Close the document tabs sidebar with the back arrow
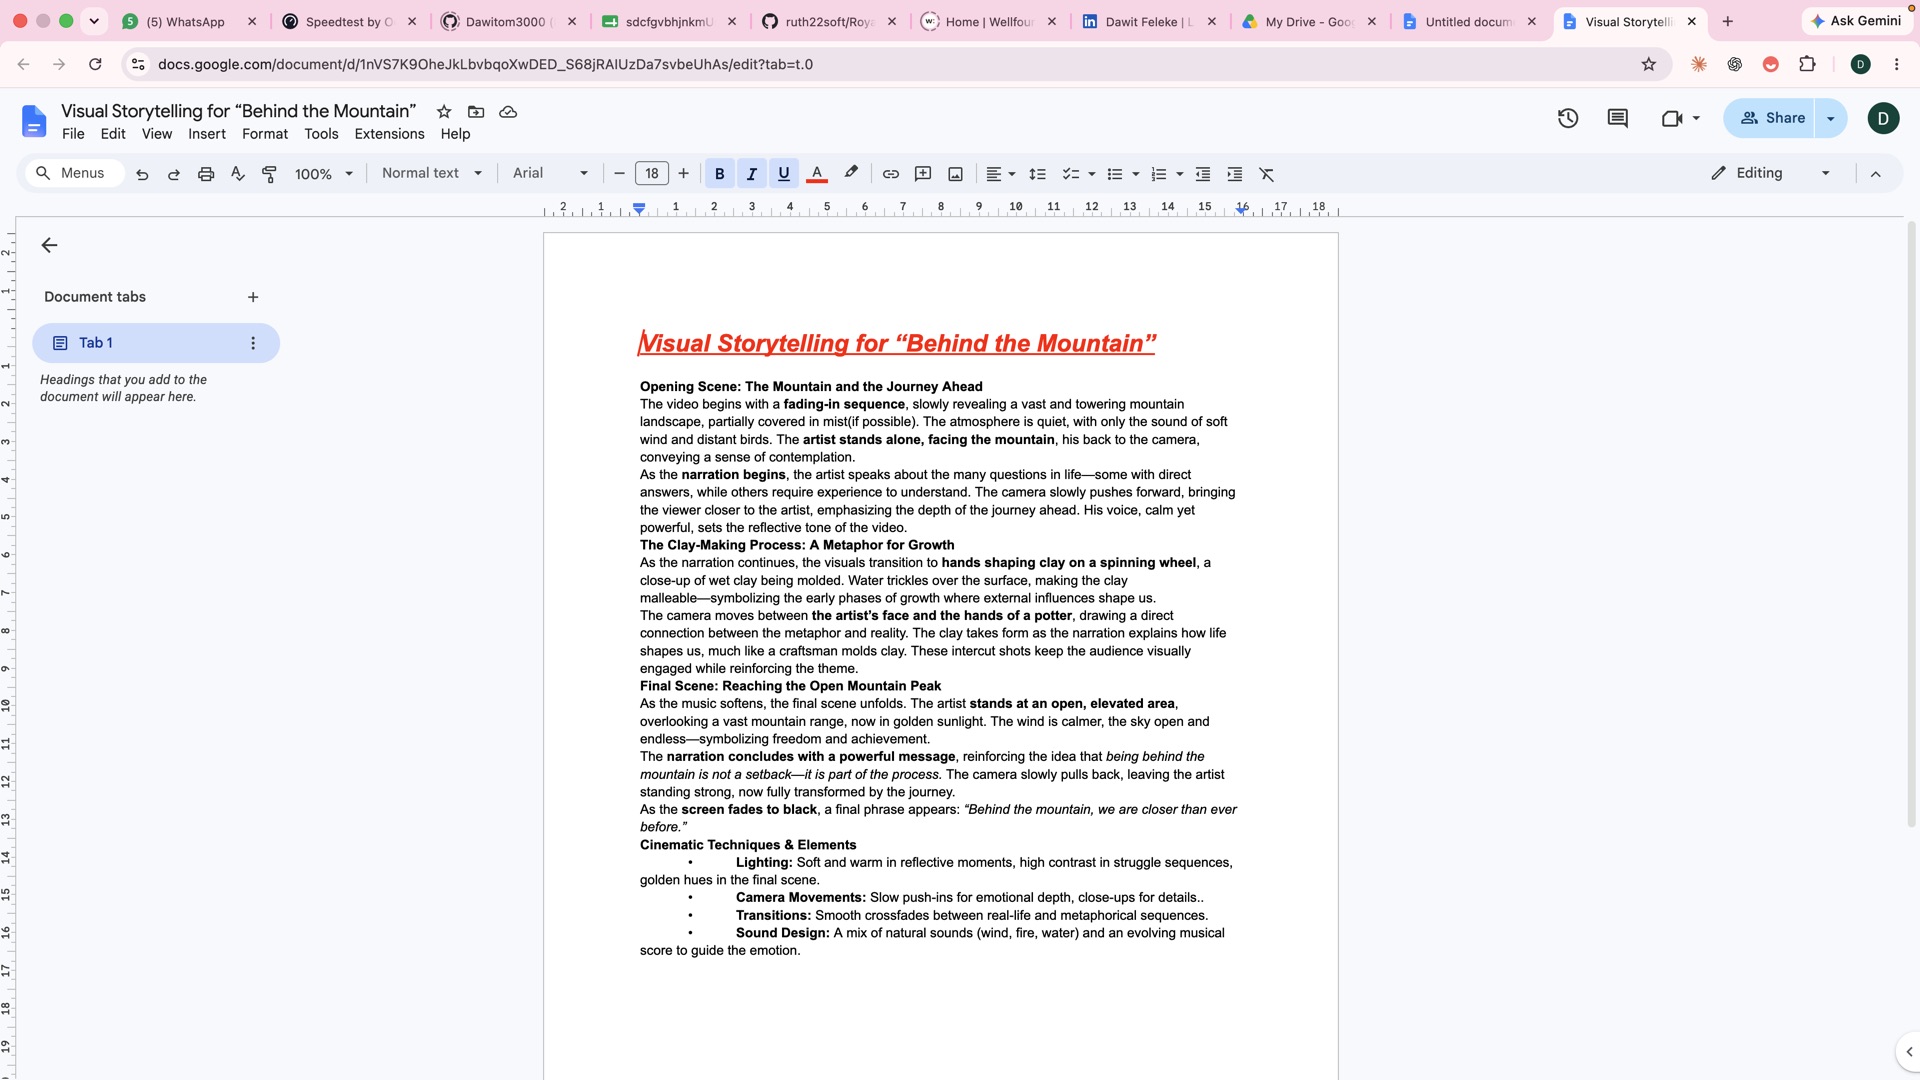 [x=49, y=245]
